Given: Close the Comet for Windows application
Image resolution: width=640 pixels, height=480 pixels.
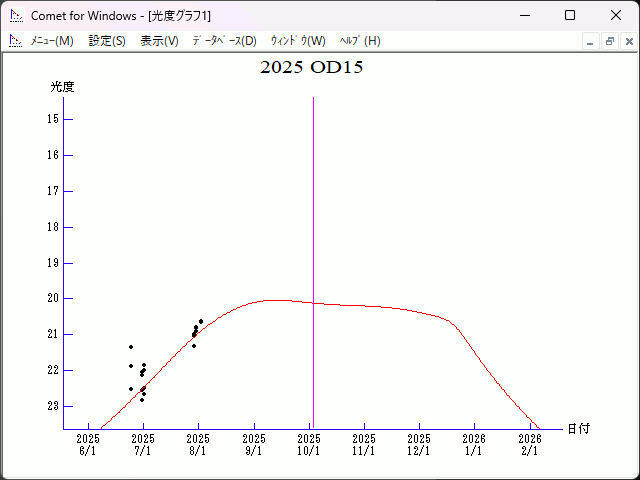Looking at the screenshot, I should coord(615,15).
